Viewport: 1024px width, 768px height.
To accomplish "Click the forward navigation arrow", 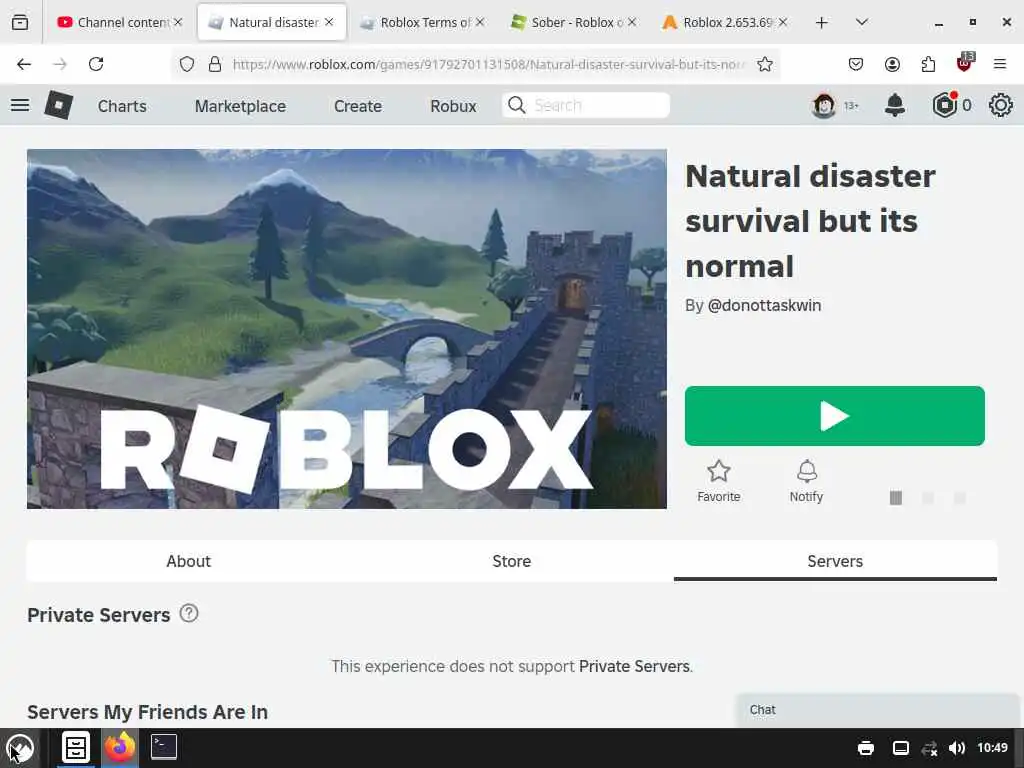I will coord(60,64).
